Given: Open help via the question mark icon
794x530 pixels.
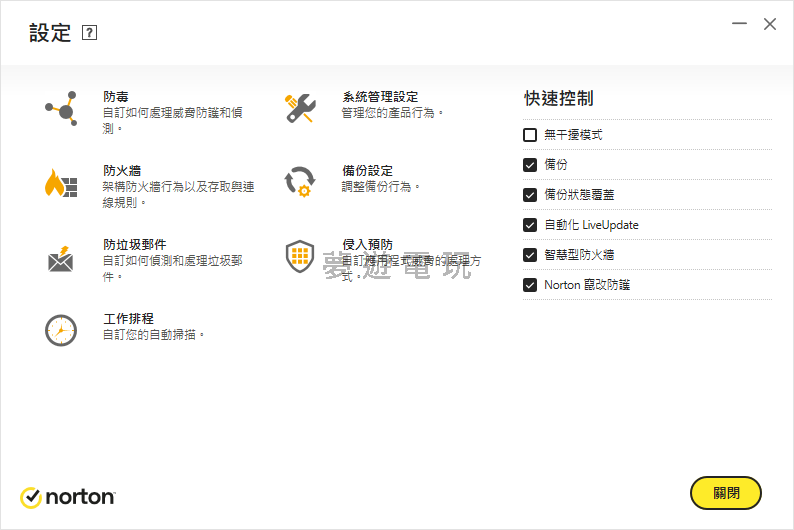Looking at the screenshot, I should pos(90,33).
